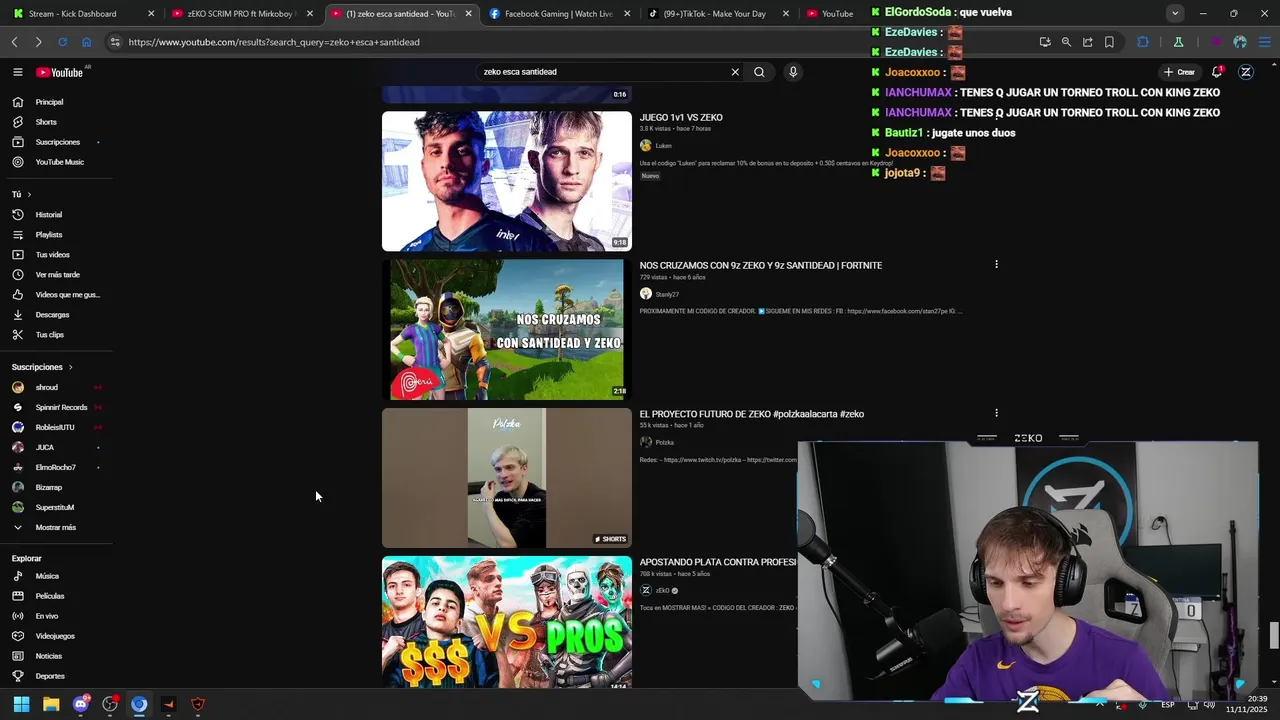Open Música in Explorar
This screenshot has height=720, width=1280.
tap(56, 576)
